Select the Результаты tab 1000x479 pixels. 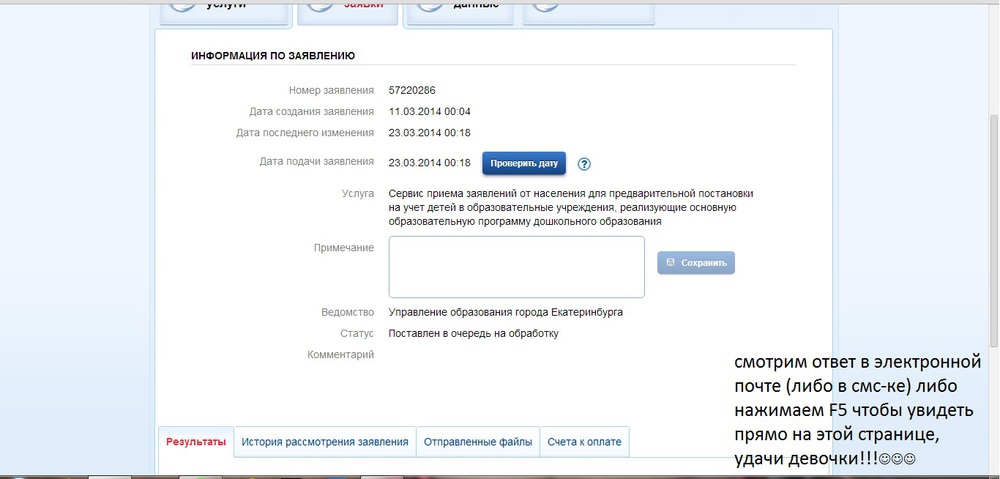(196, 442)
